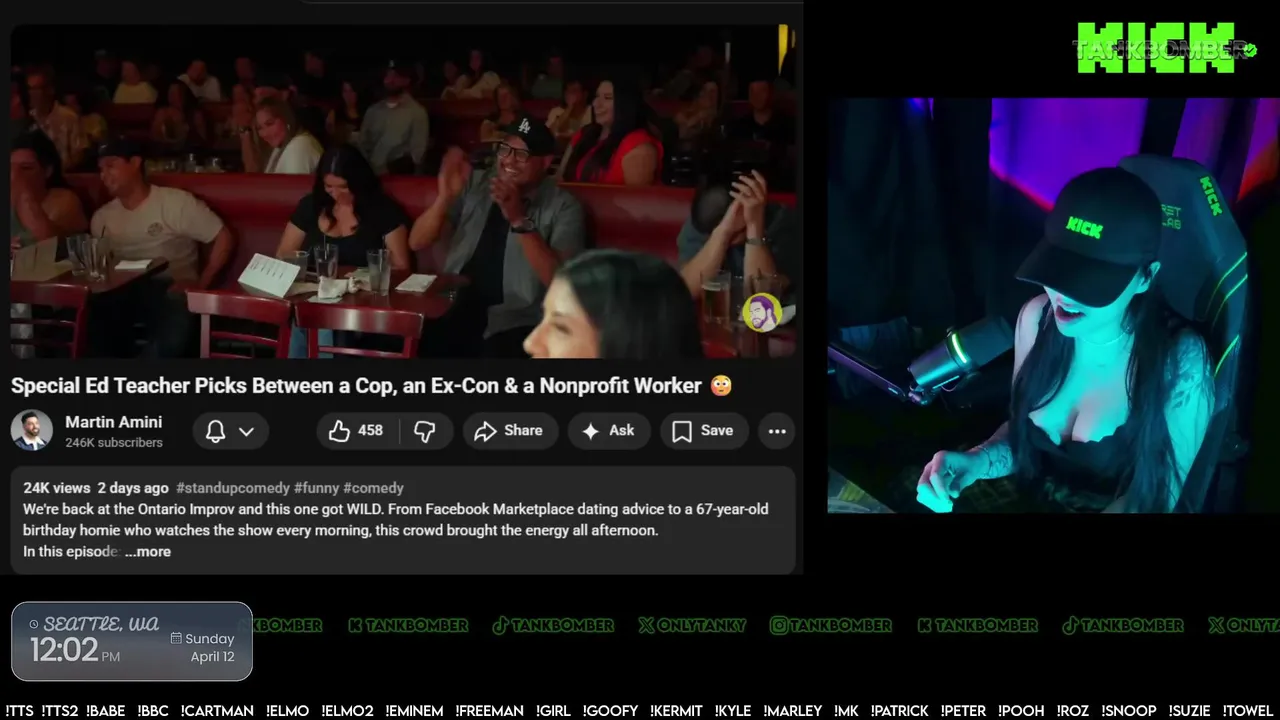Image resolution: width=1280 pixels, height=720 pixels.
Task: Open #funny hashtag
Action: pyautogui.click(x=316, y=488)
